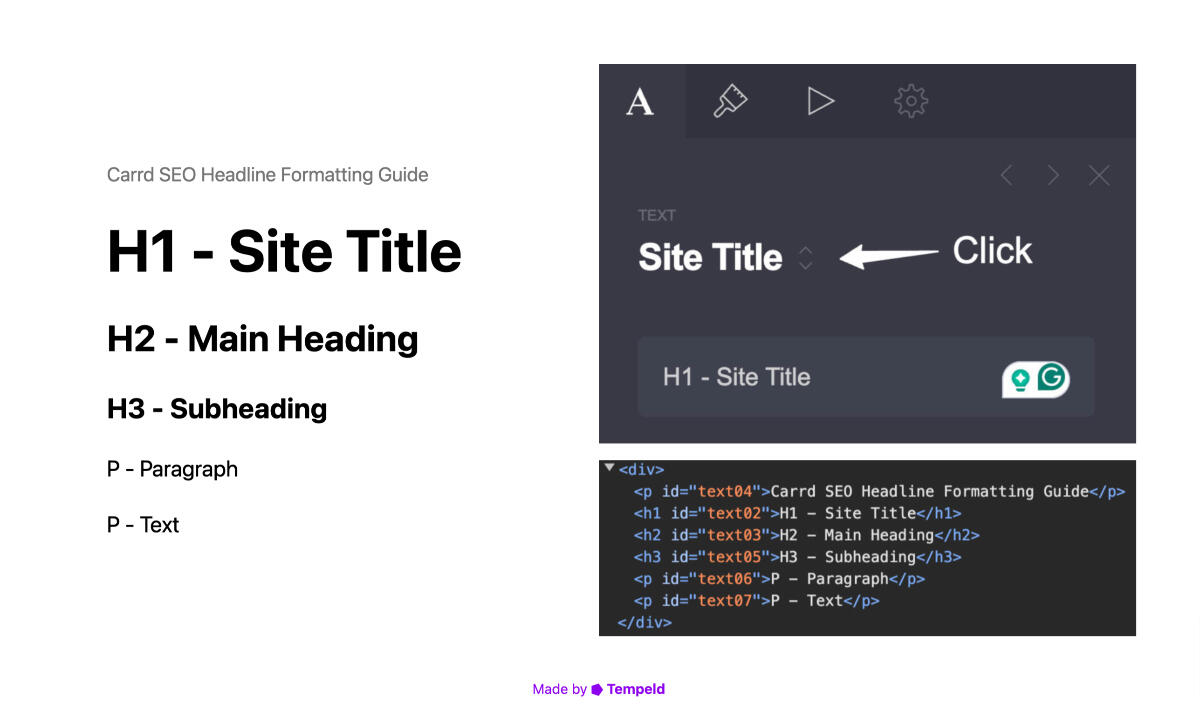This screenshot has width=1200, height=723.
Task: Click the Tempeld logo icon beside 'Made by'
Action: (x=595, y=689)
